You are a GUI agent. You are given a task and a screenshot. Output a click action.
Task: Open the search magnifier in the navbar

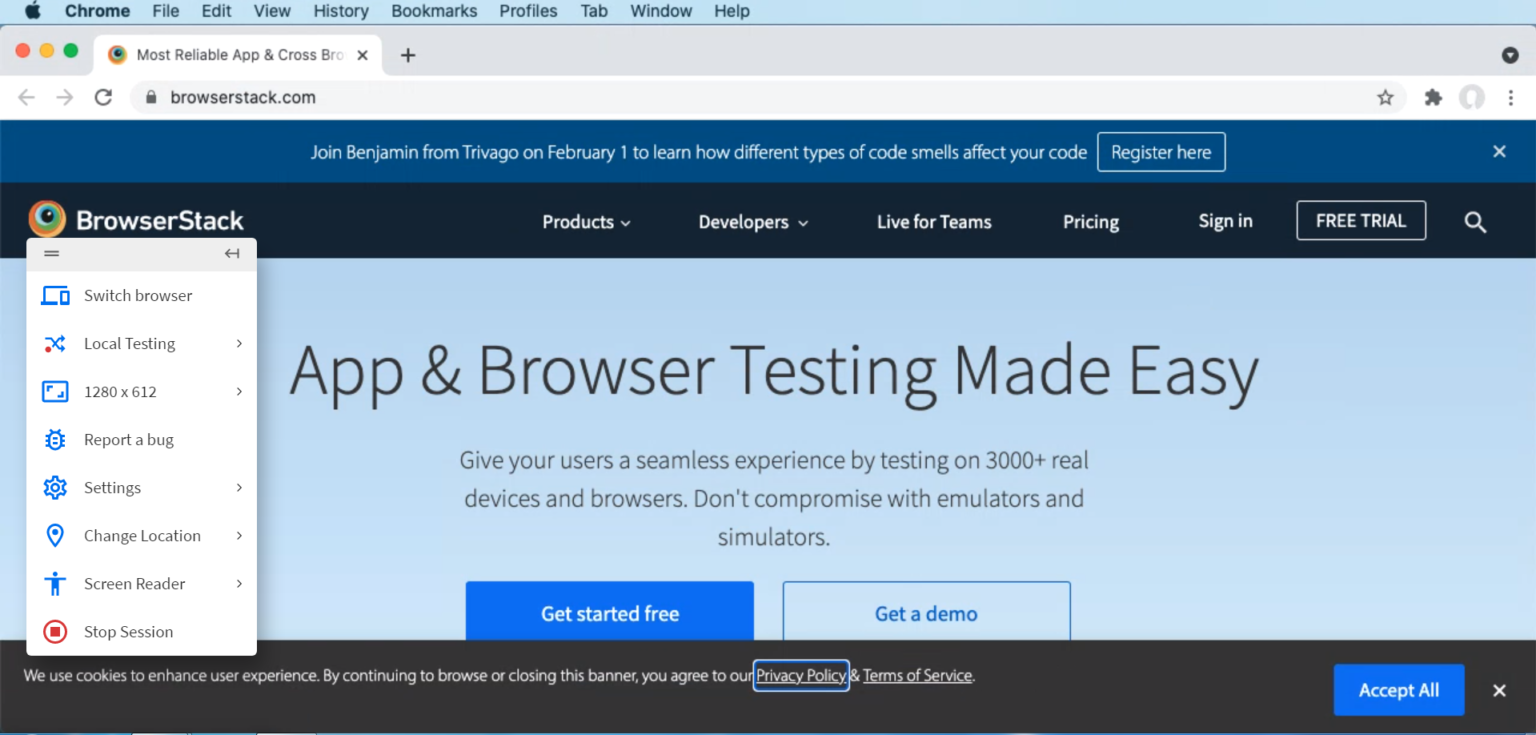(1475, 221)
